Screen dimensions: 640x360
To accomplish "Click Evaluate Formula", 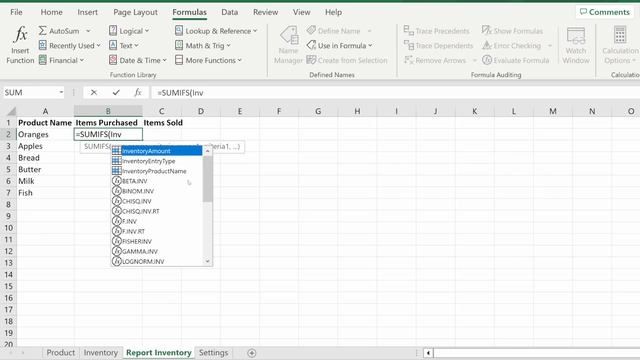I will pyautogui.click(x=516, y=60).
